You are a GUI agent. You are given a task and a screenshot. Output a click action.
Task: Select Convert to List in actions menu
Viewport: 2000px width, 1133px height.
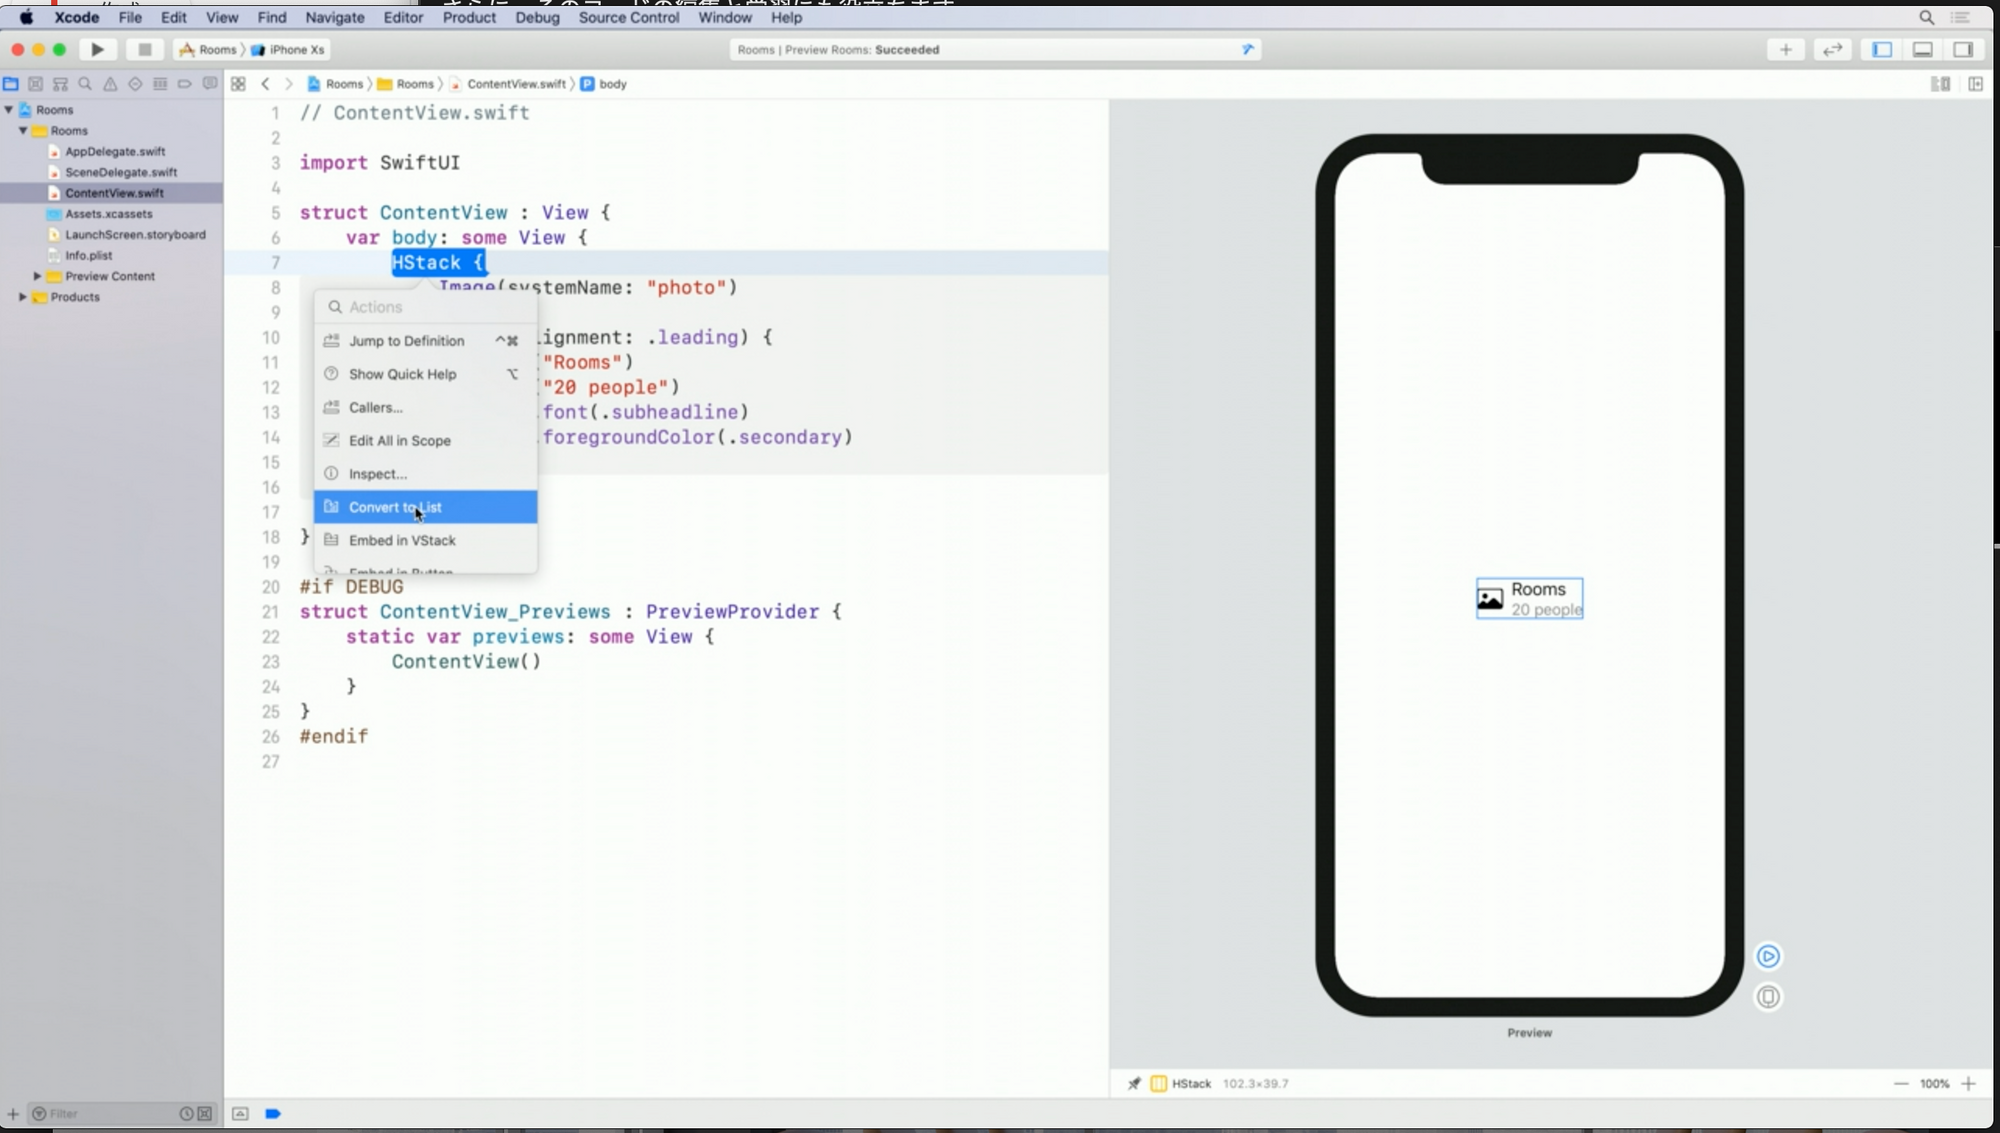click(395, 507)
